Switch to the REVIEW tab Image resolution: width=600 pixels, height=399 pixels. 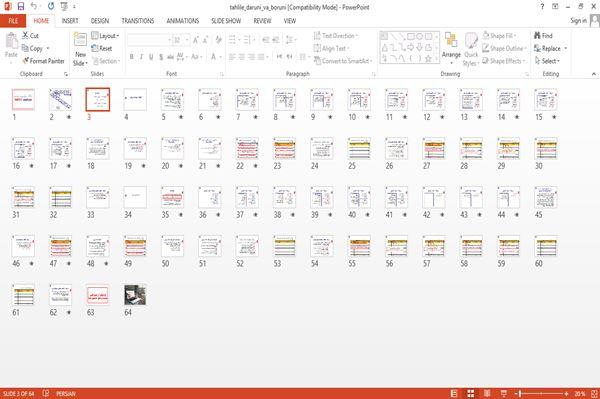(x=262, y=21)
